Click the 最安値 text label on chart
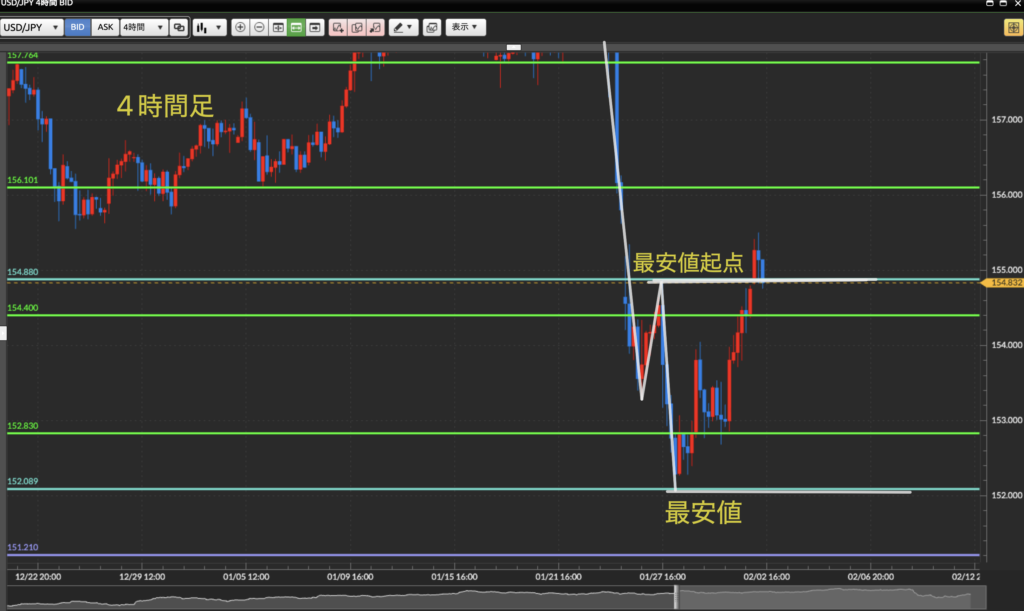 (x=703, y=513)
